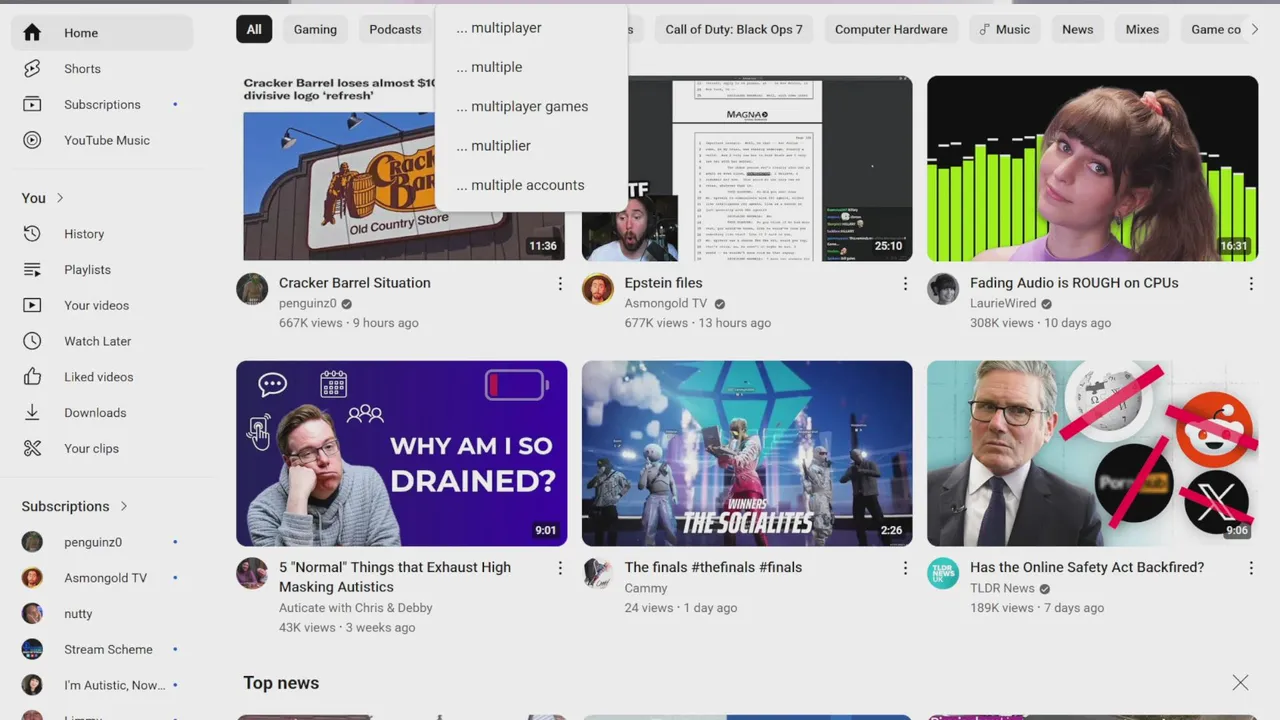Open the History clock icon
Viewport: 1280px width, 720px height.
click(x=32, y=234)
